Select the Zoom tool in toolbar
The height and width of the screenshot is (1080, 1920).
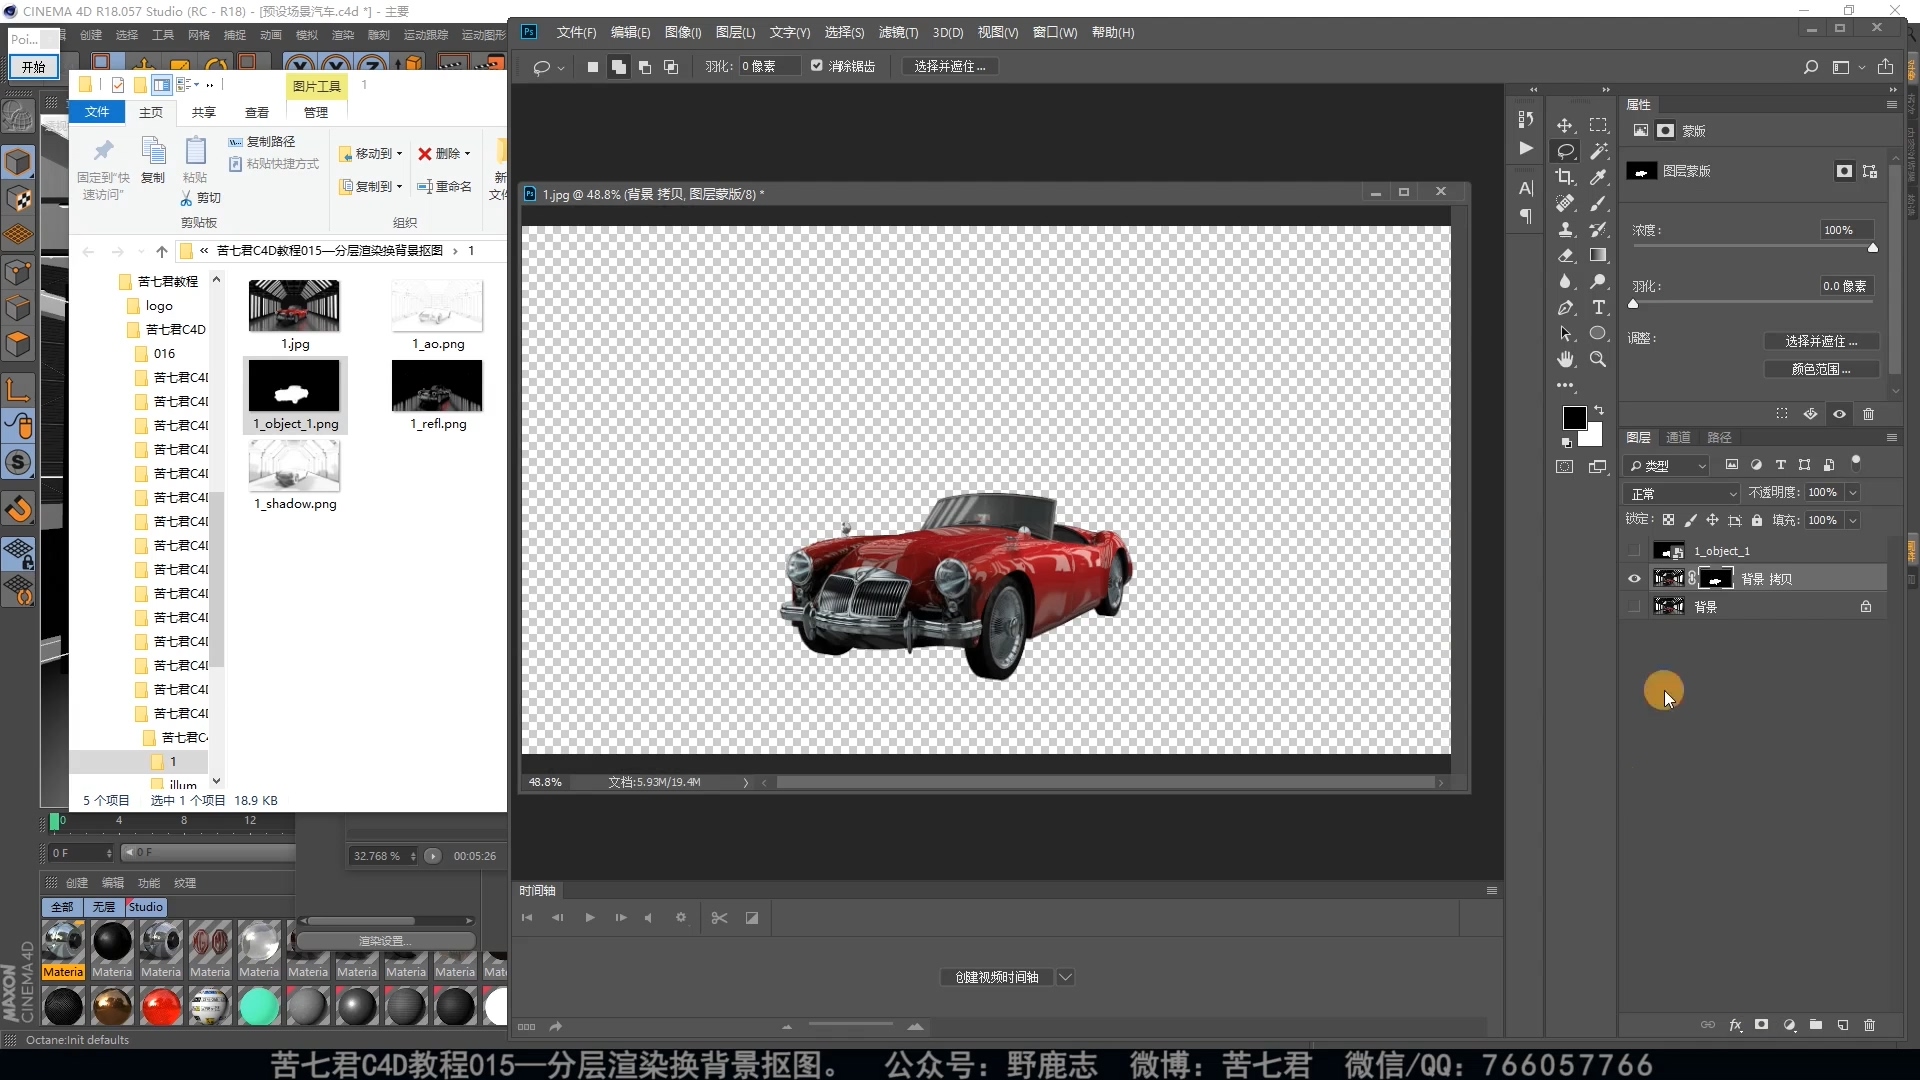[1599, 359]
